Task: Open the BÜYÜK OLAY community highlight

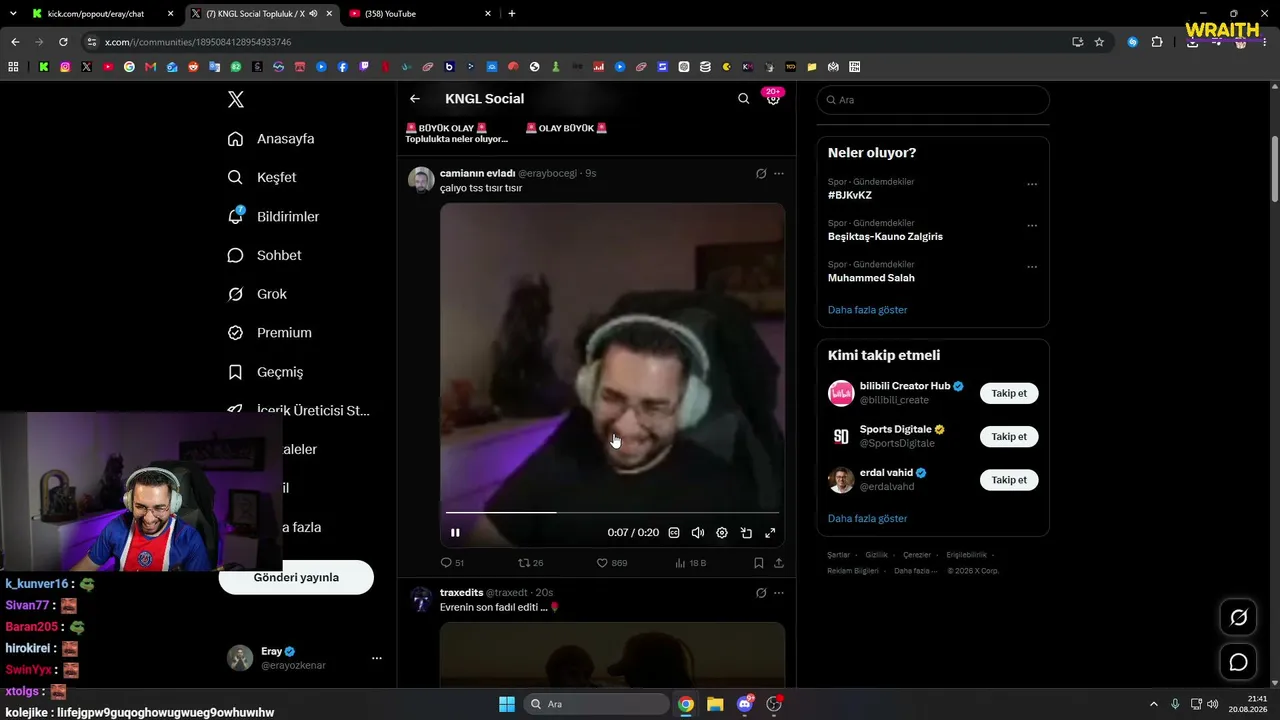Action: (456, 133)
